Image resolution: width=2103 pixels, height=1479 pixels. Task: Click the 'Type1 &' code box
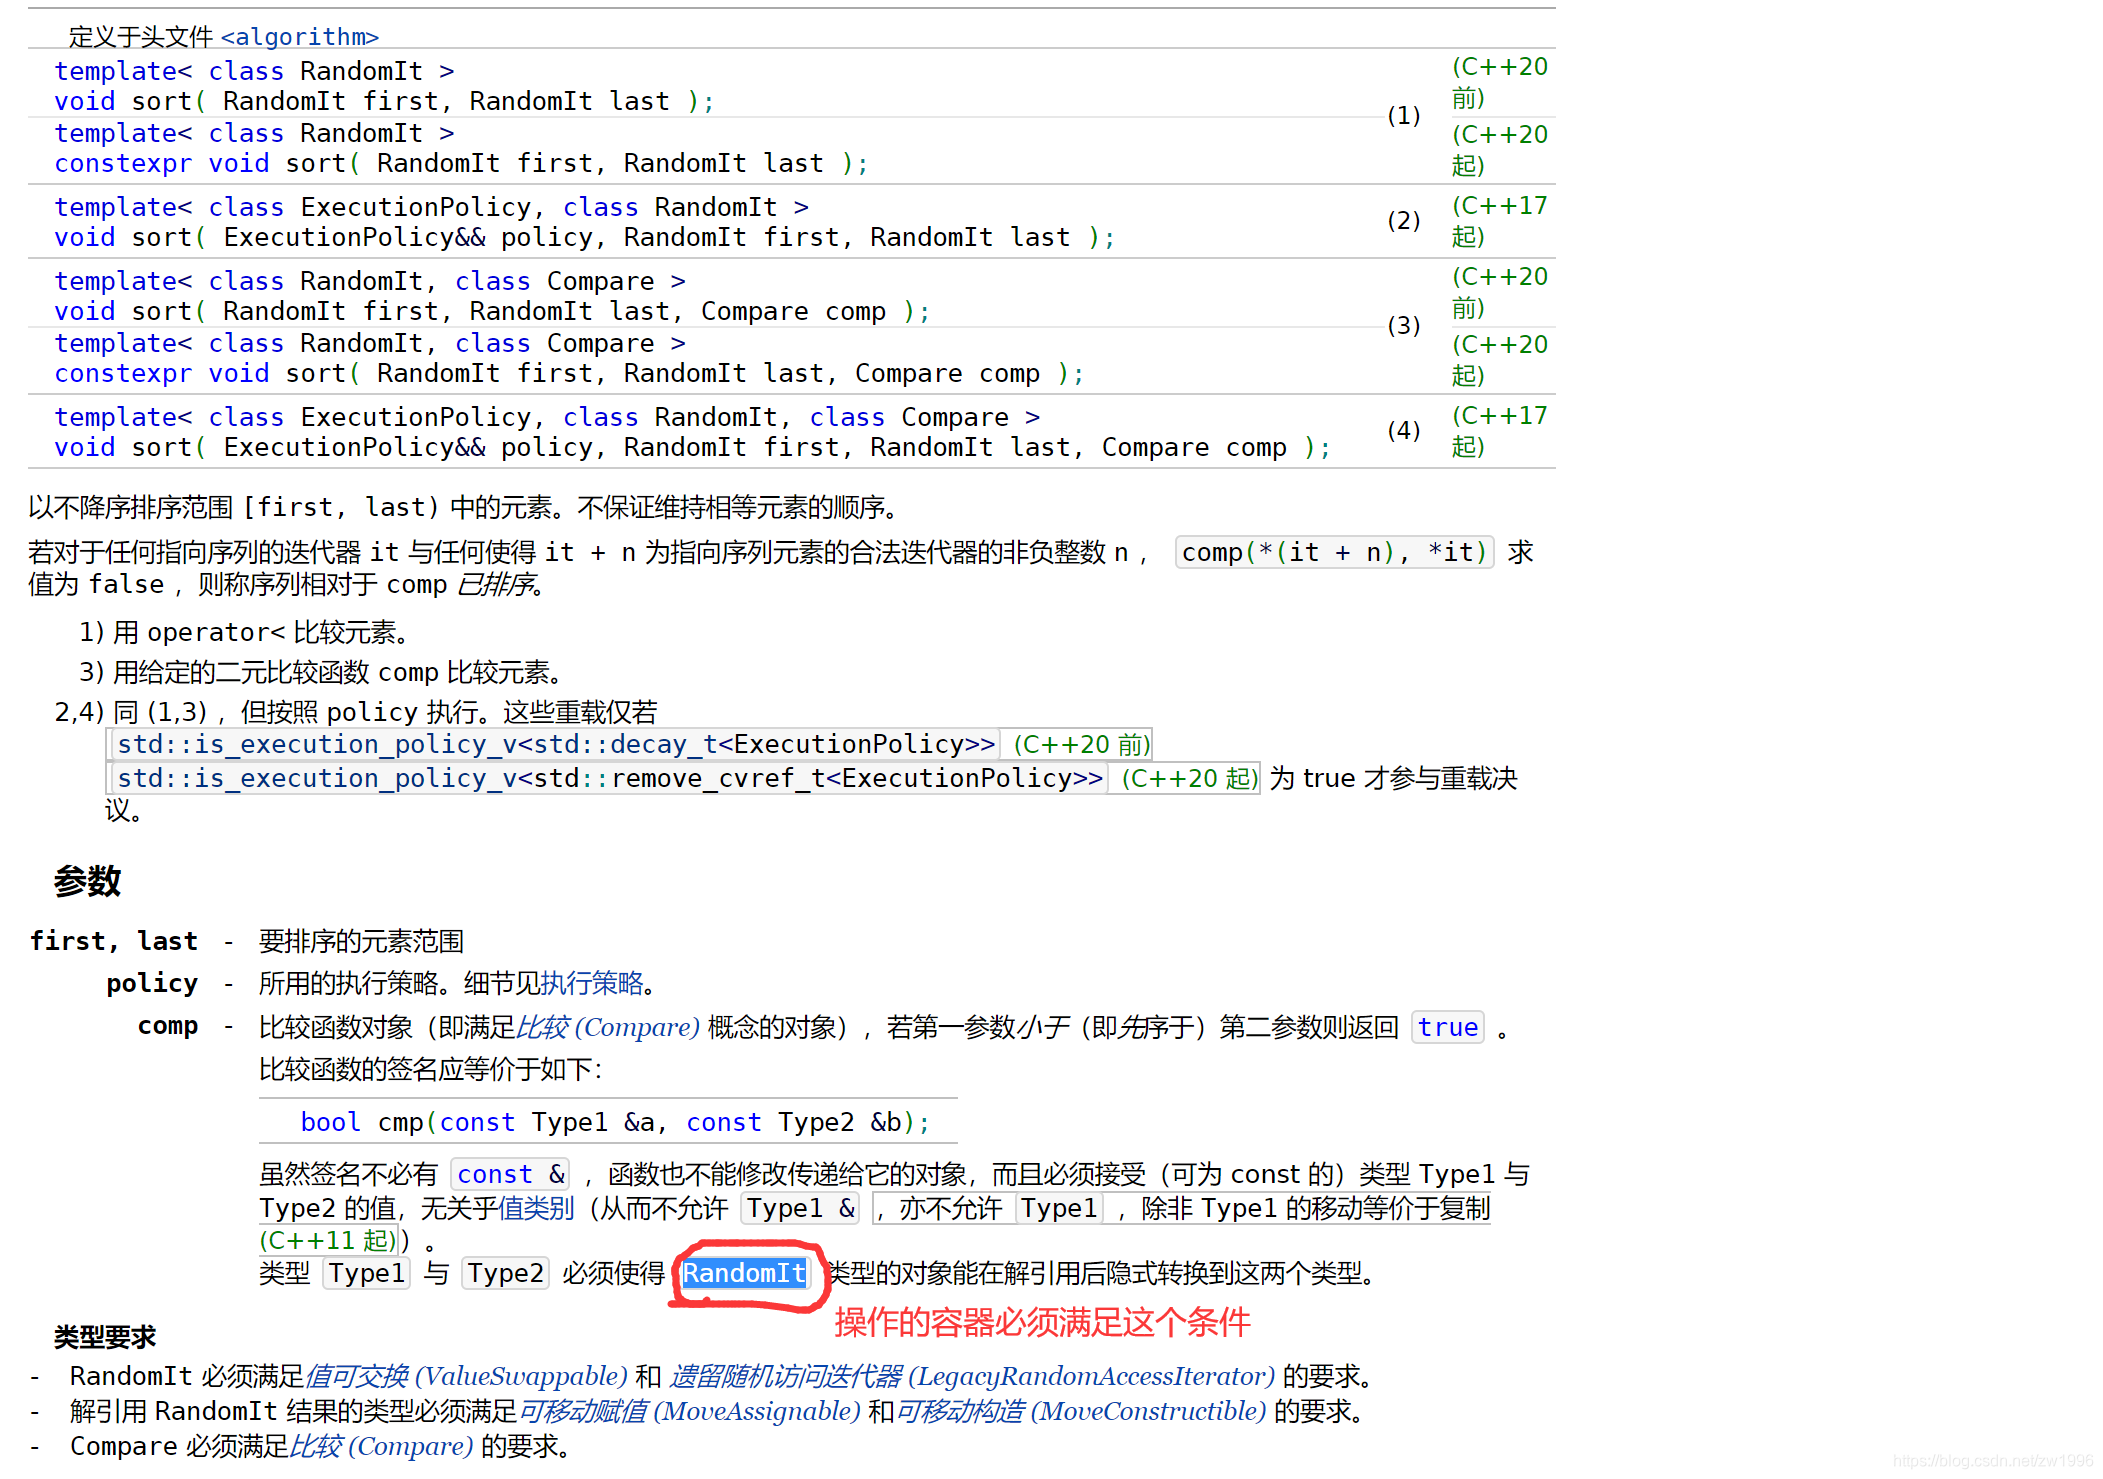[x=801, y=1208]
